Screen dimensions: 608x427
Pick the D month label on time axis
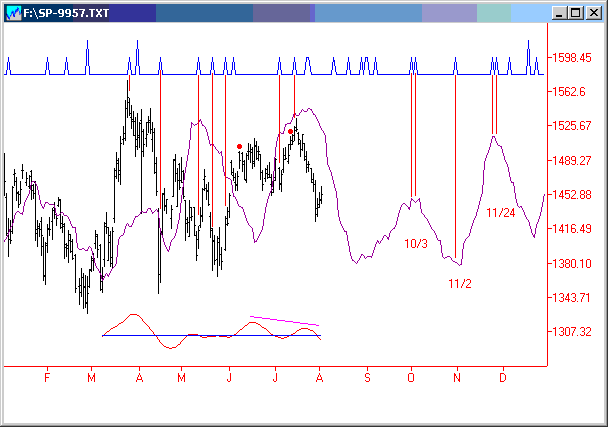point(502,378)
